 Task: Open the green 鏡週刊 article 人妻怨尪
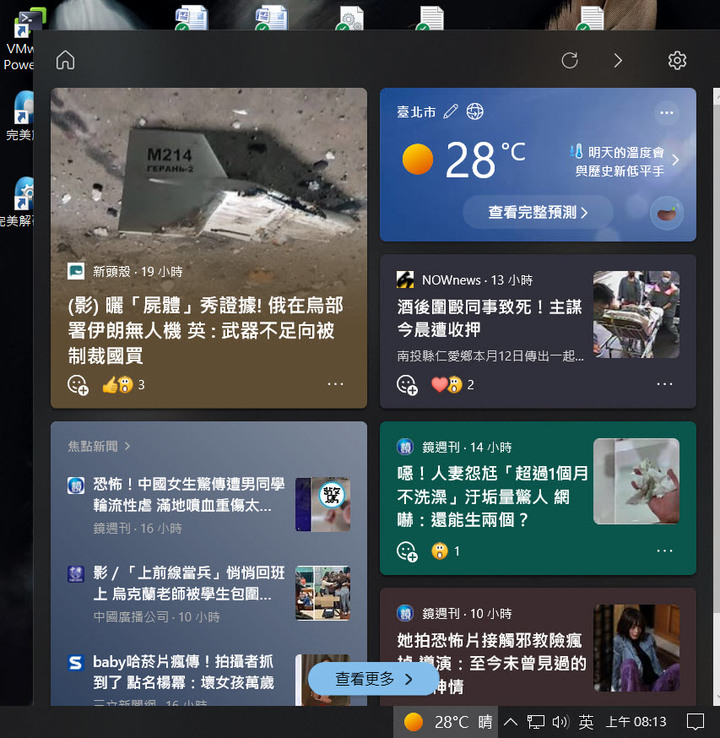[x=492, y=497]
